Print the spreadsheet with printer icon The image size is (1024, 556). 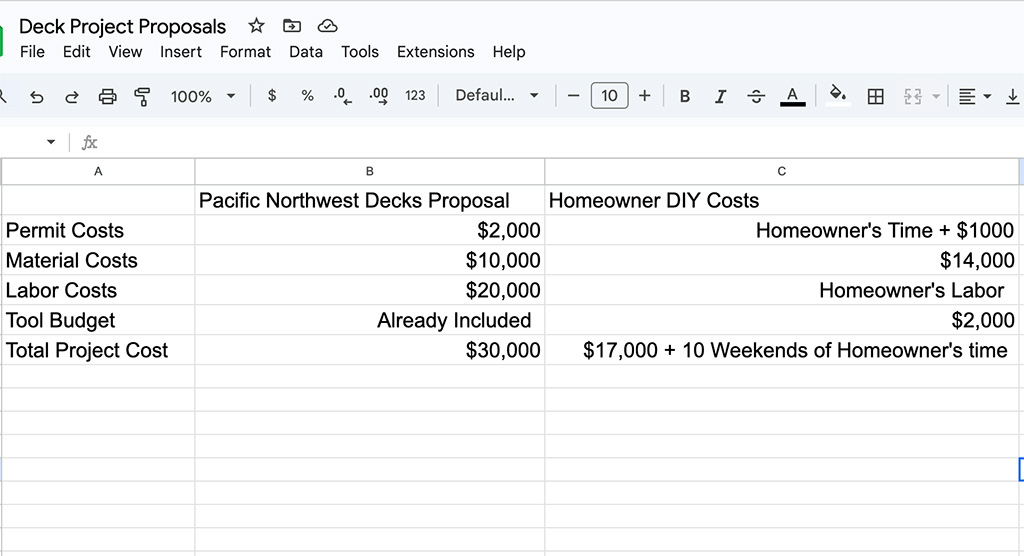point(107,97)
